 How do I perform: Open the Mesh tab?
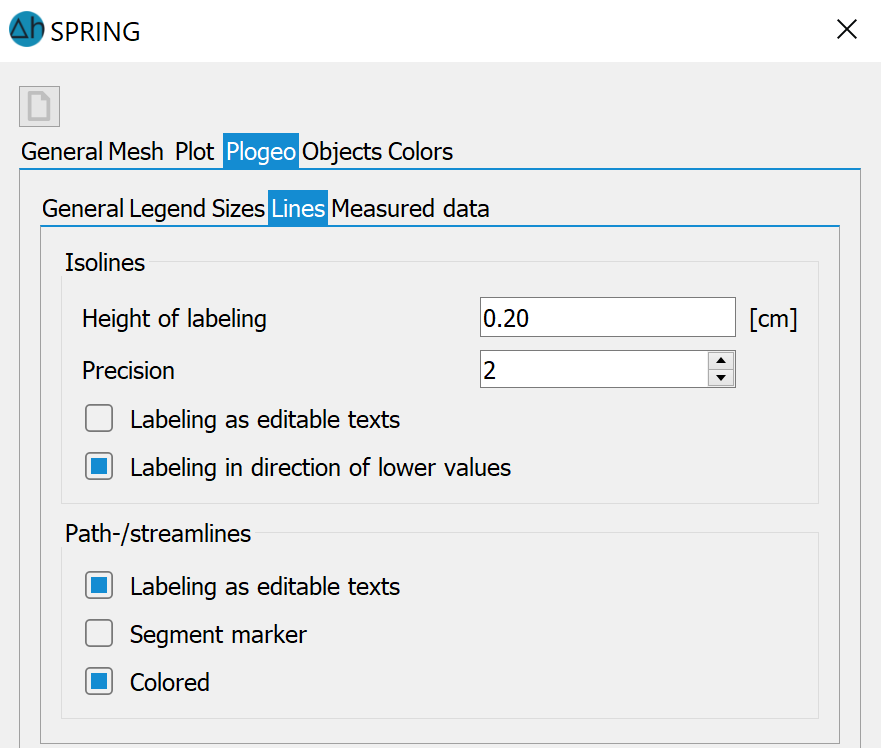point(135,152)
